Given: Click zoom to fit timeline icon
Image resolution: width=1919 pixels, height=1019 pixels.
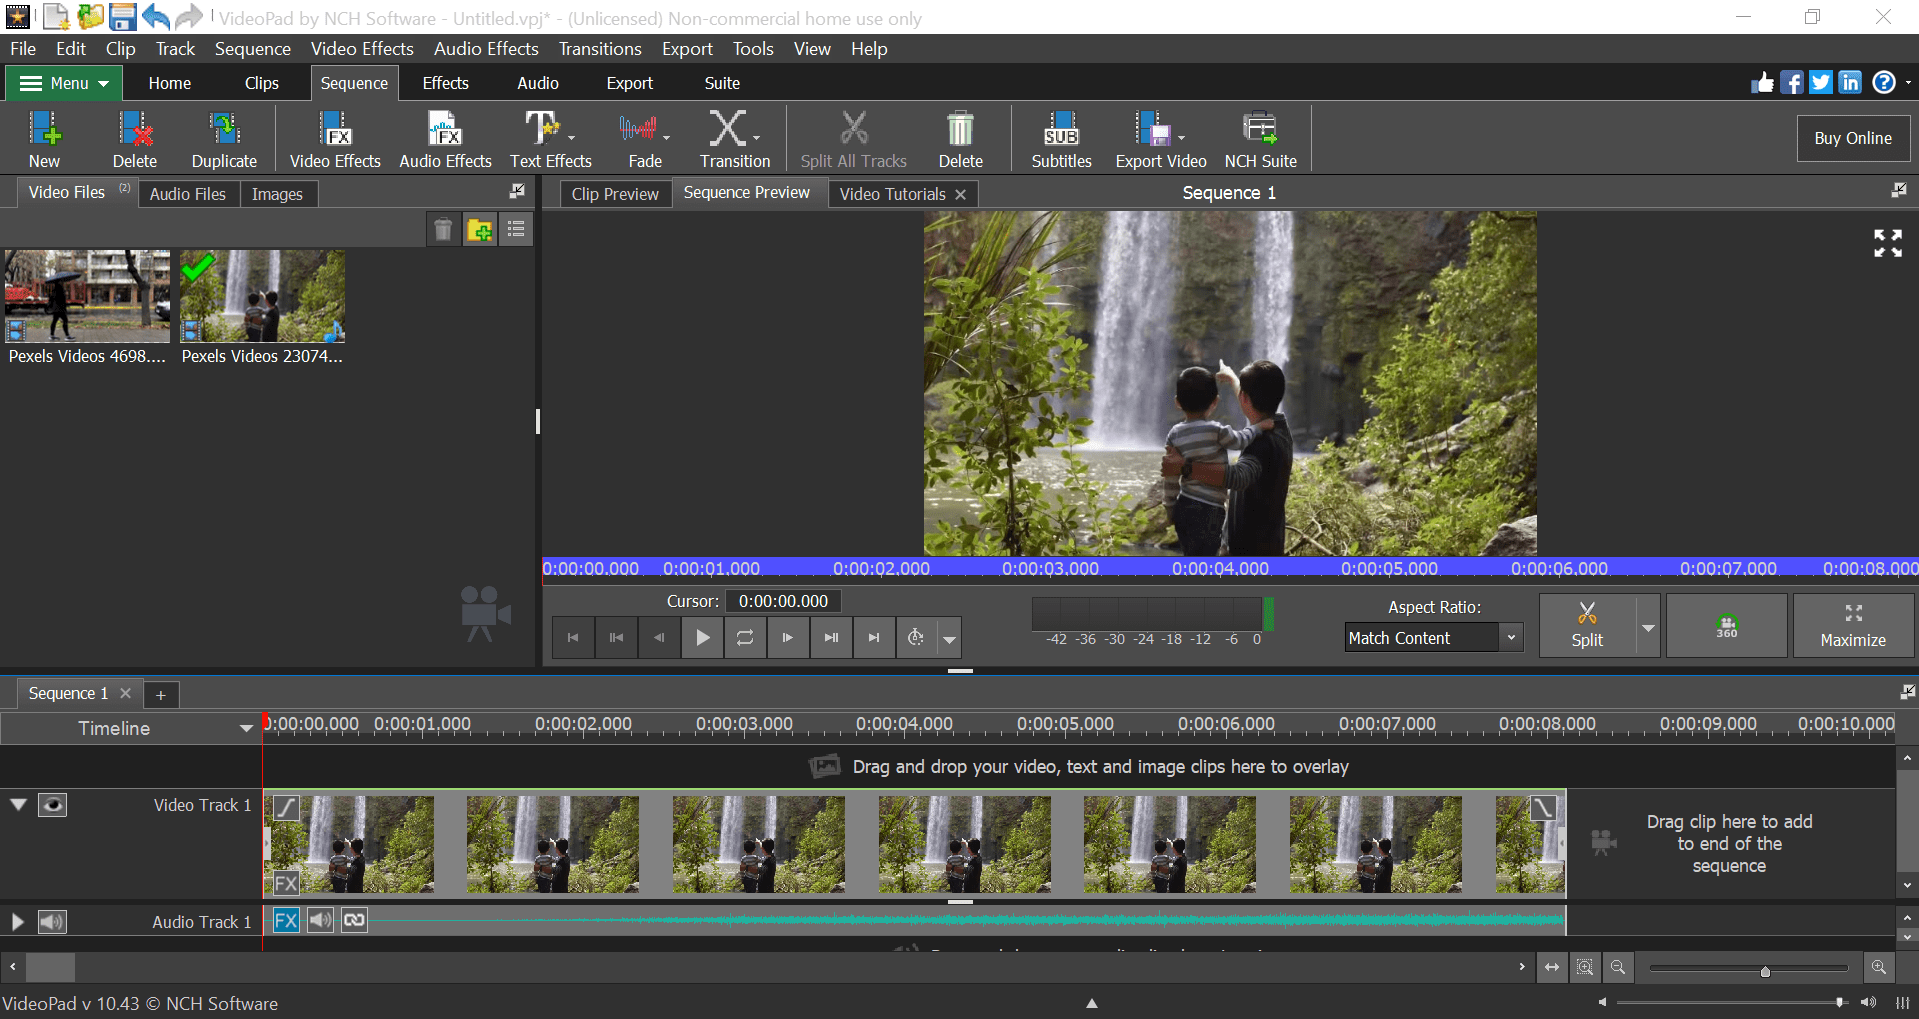Looking at the screenshot, I should point(1552,967).
